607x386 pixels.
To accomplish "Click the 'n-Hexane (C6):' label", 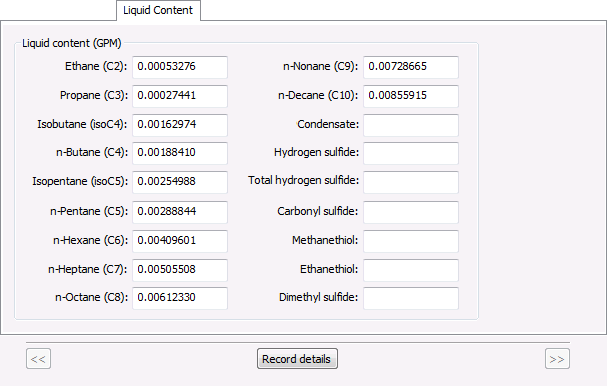I will (x=90, y=240).
